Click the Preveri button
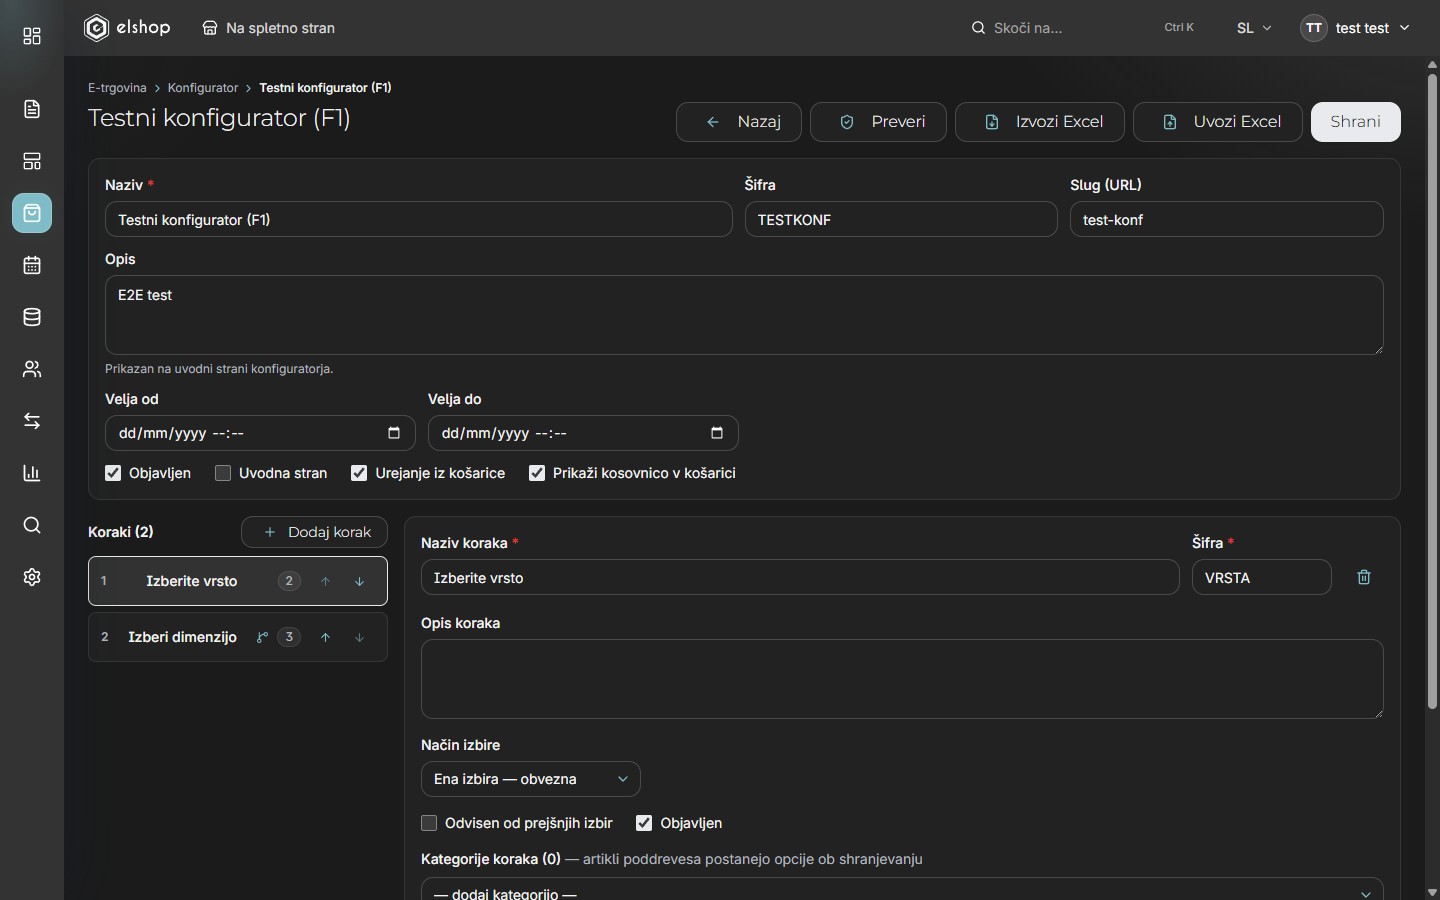Screen dimensions: 1440x900 pyautogui.click(x=878, y=122)
